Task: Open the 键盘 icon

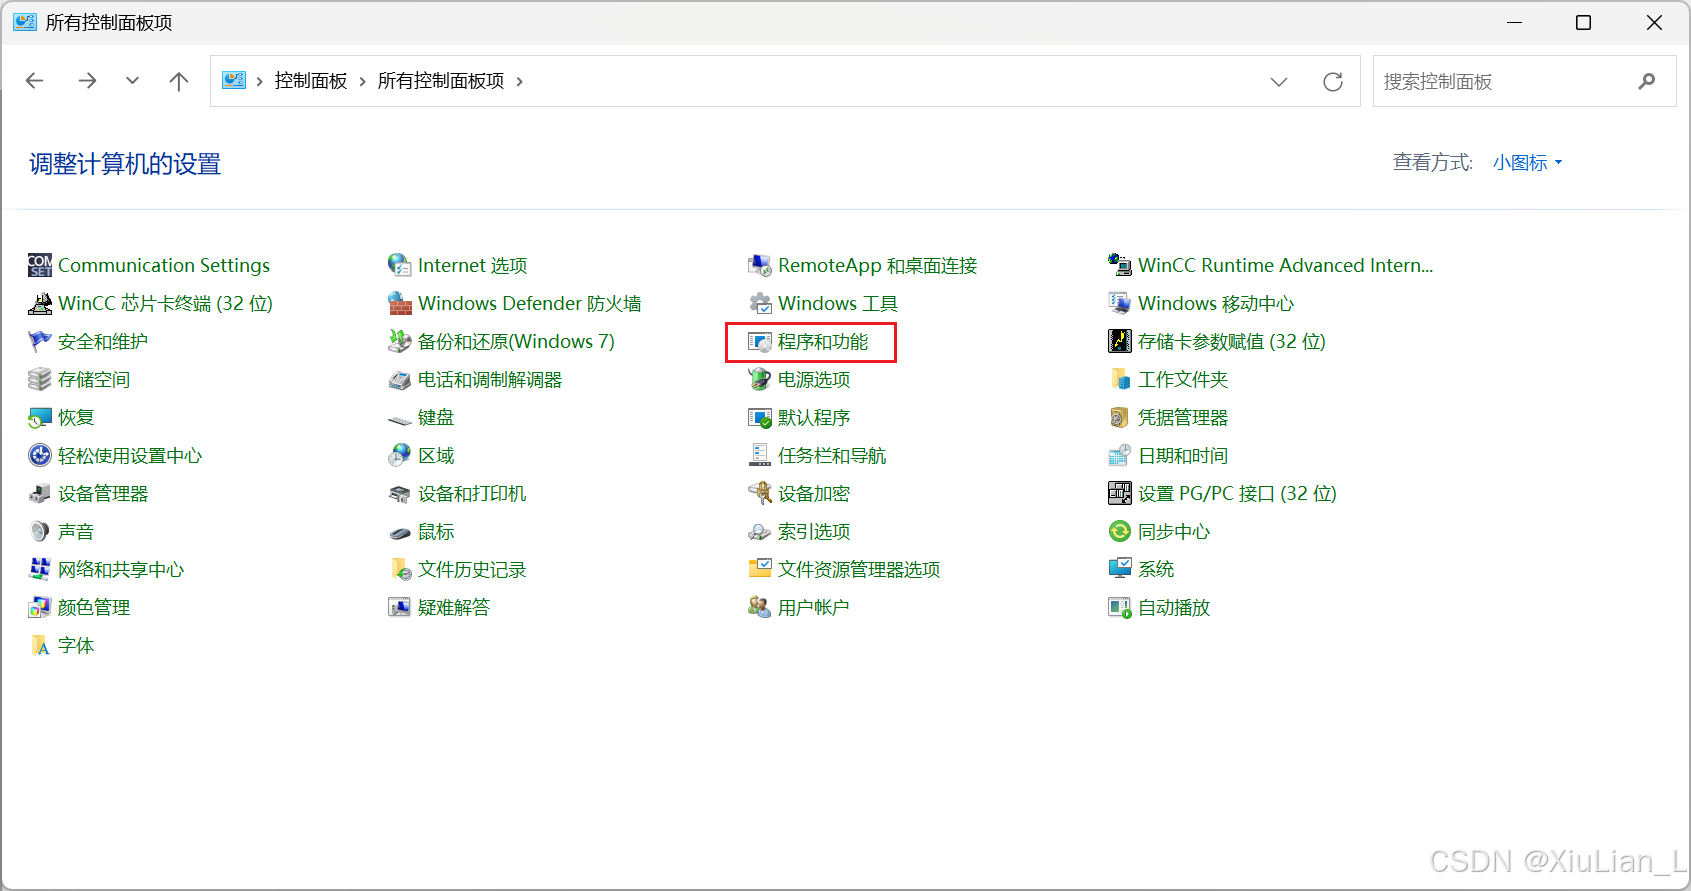Action: coord(400,419)
